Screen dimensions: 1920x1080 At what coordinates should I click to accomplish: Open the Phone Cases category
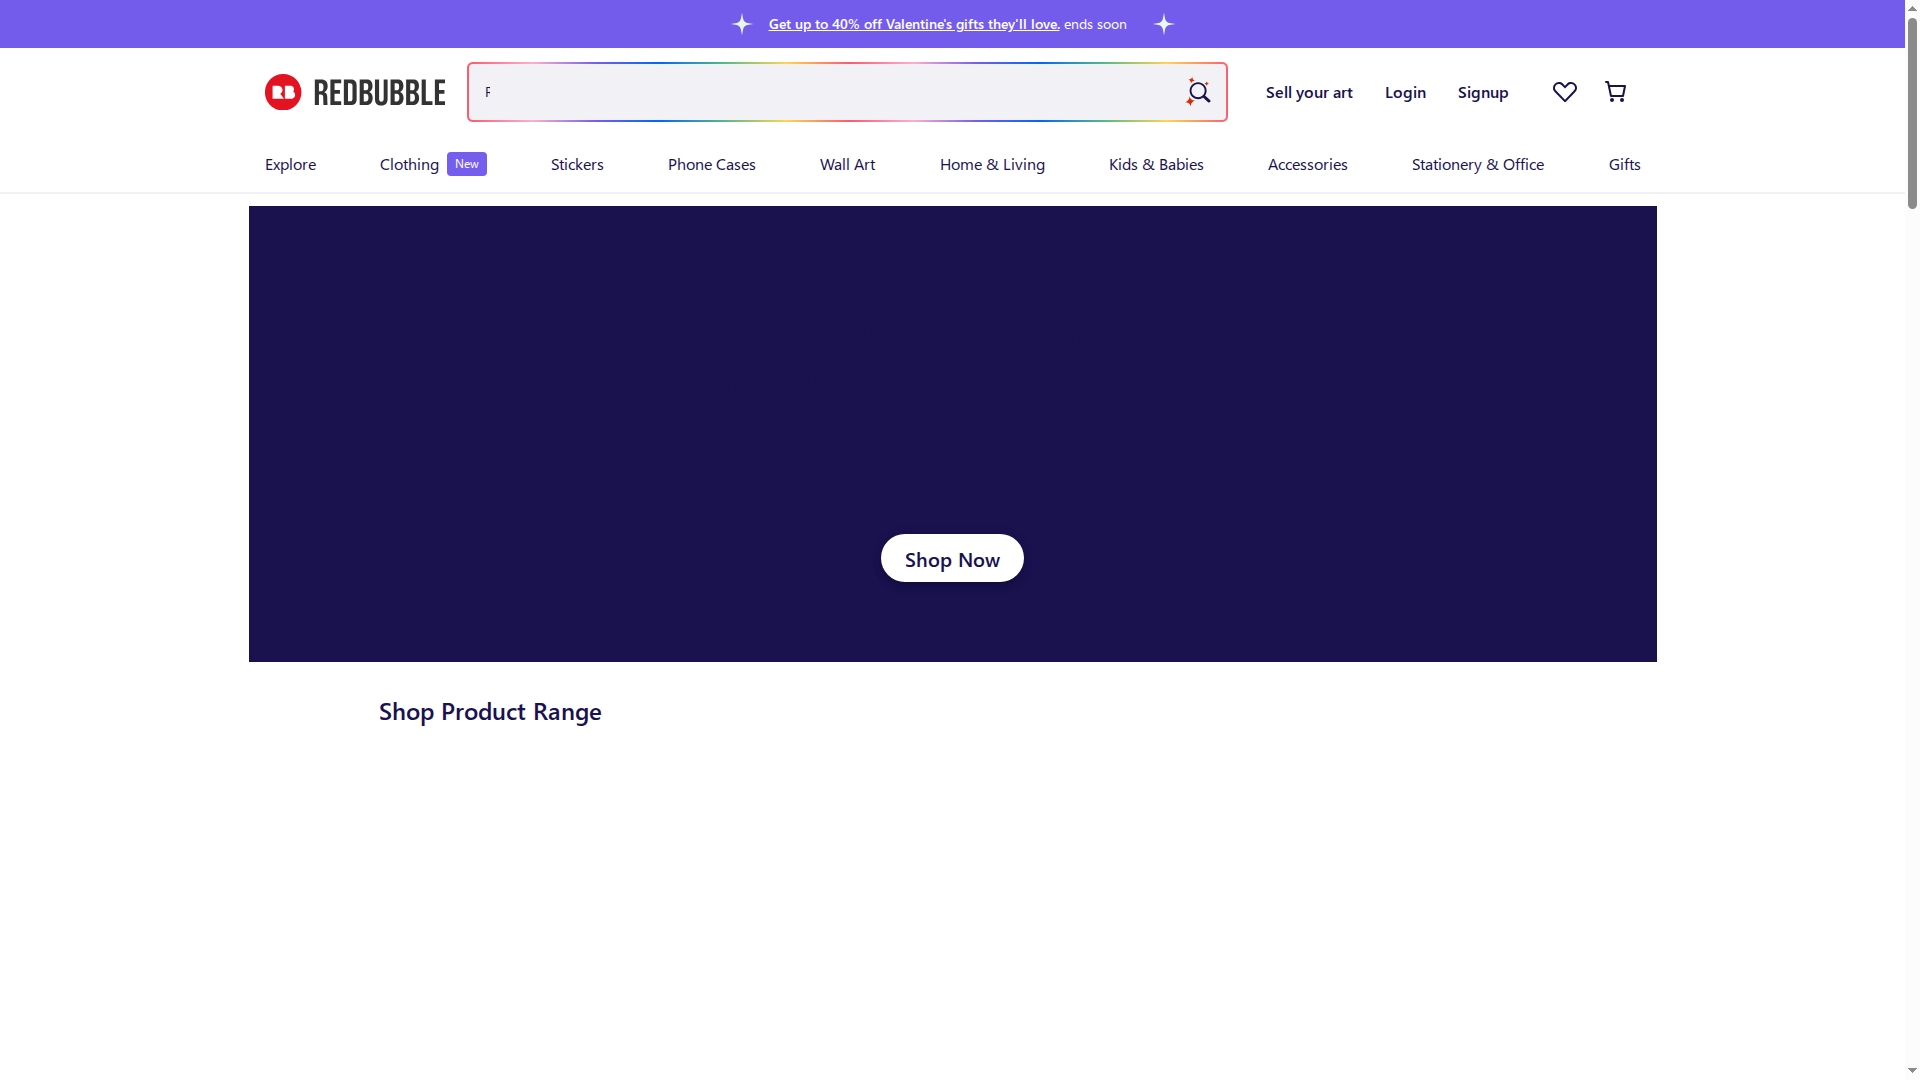coord(711,164)
